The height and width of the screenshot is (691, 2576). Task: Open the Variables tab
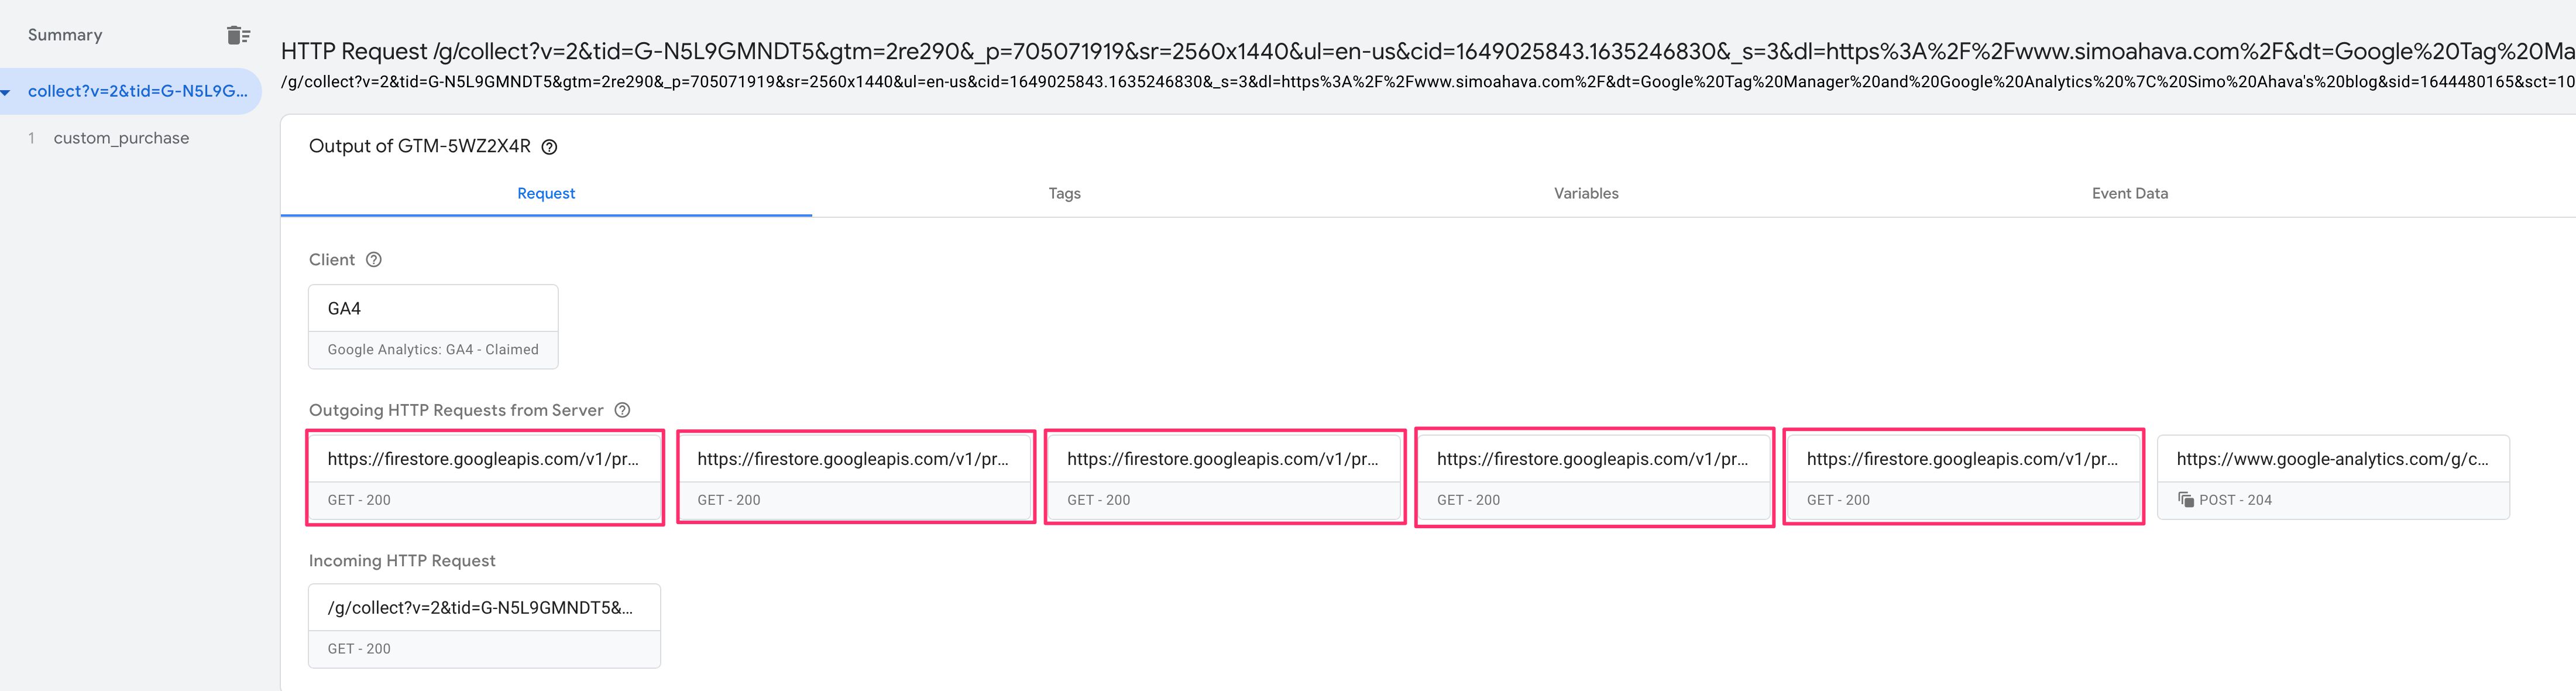point(1586,193)
